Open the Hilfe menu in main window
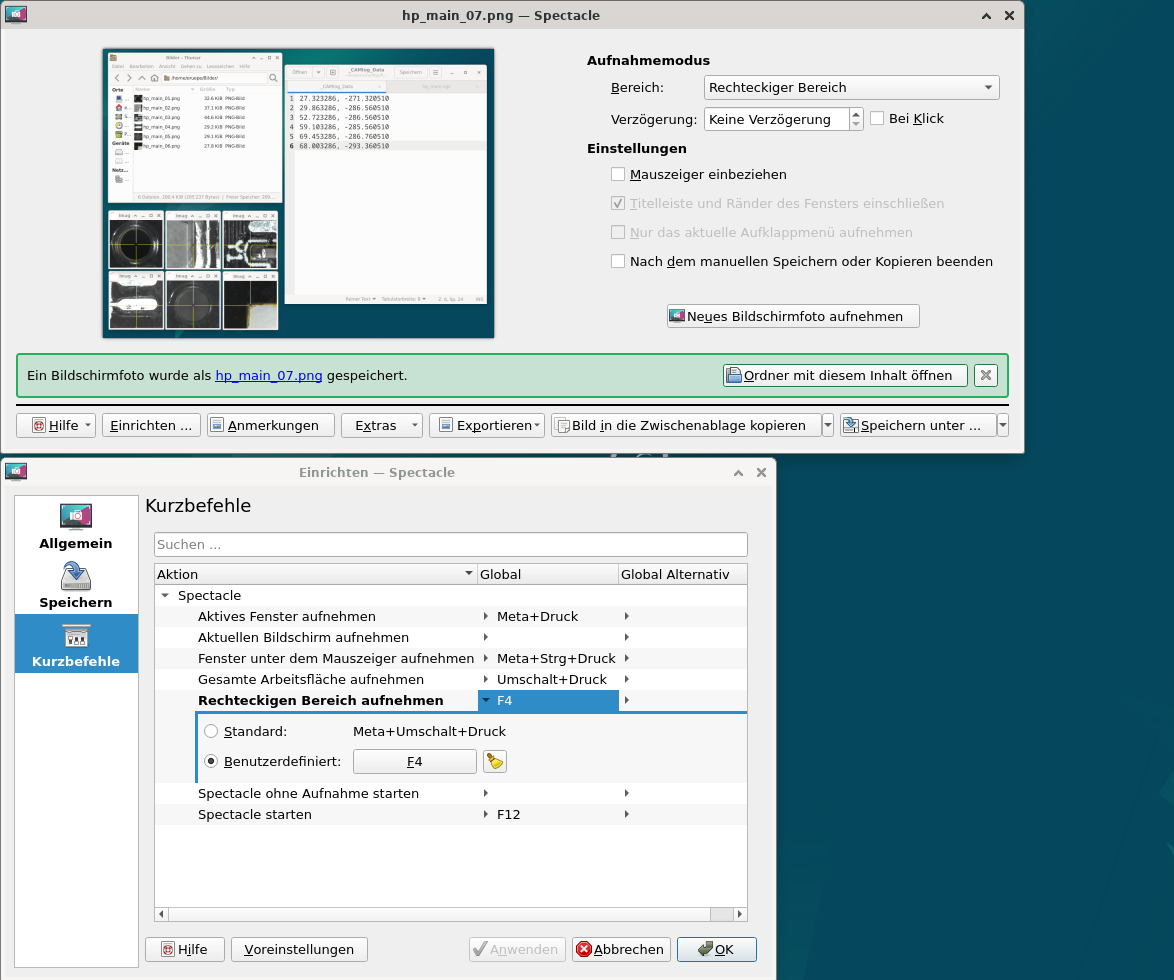This screenshot has height=980, width=1174. click(x=55, y=425)
